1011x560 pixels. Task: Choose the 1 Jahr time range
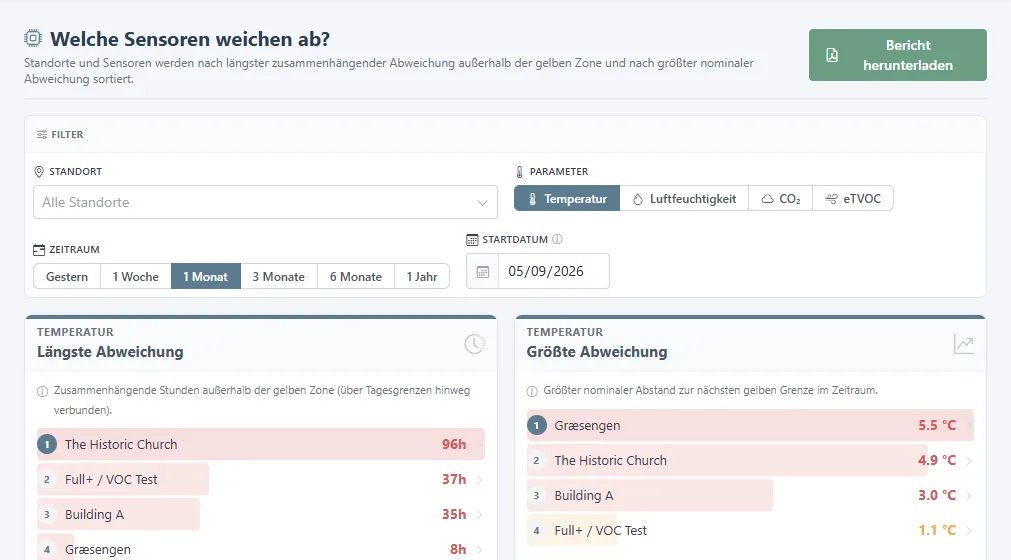point(422,276)
